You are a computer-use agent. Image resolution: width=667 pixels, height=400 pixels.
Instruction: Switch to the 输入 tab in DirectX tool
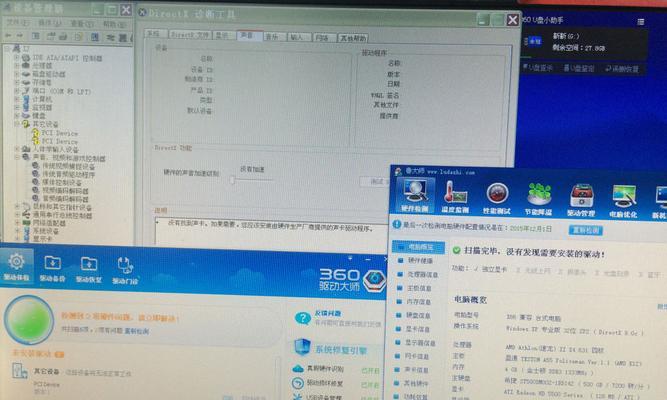[299, 37]
